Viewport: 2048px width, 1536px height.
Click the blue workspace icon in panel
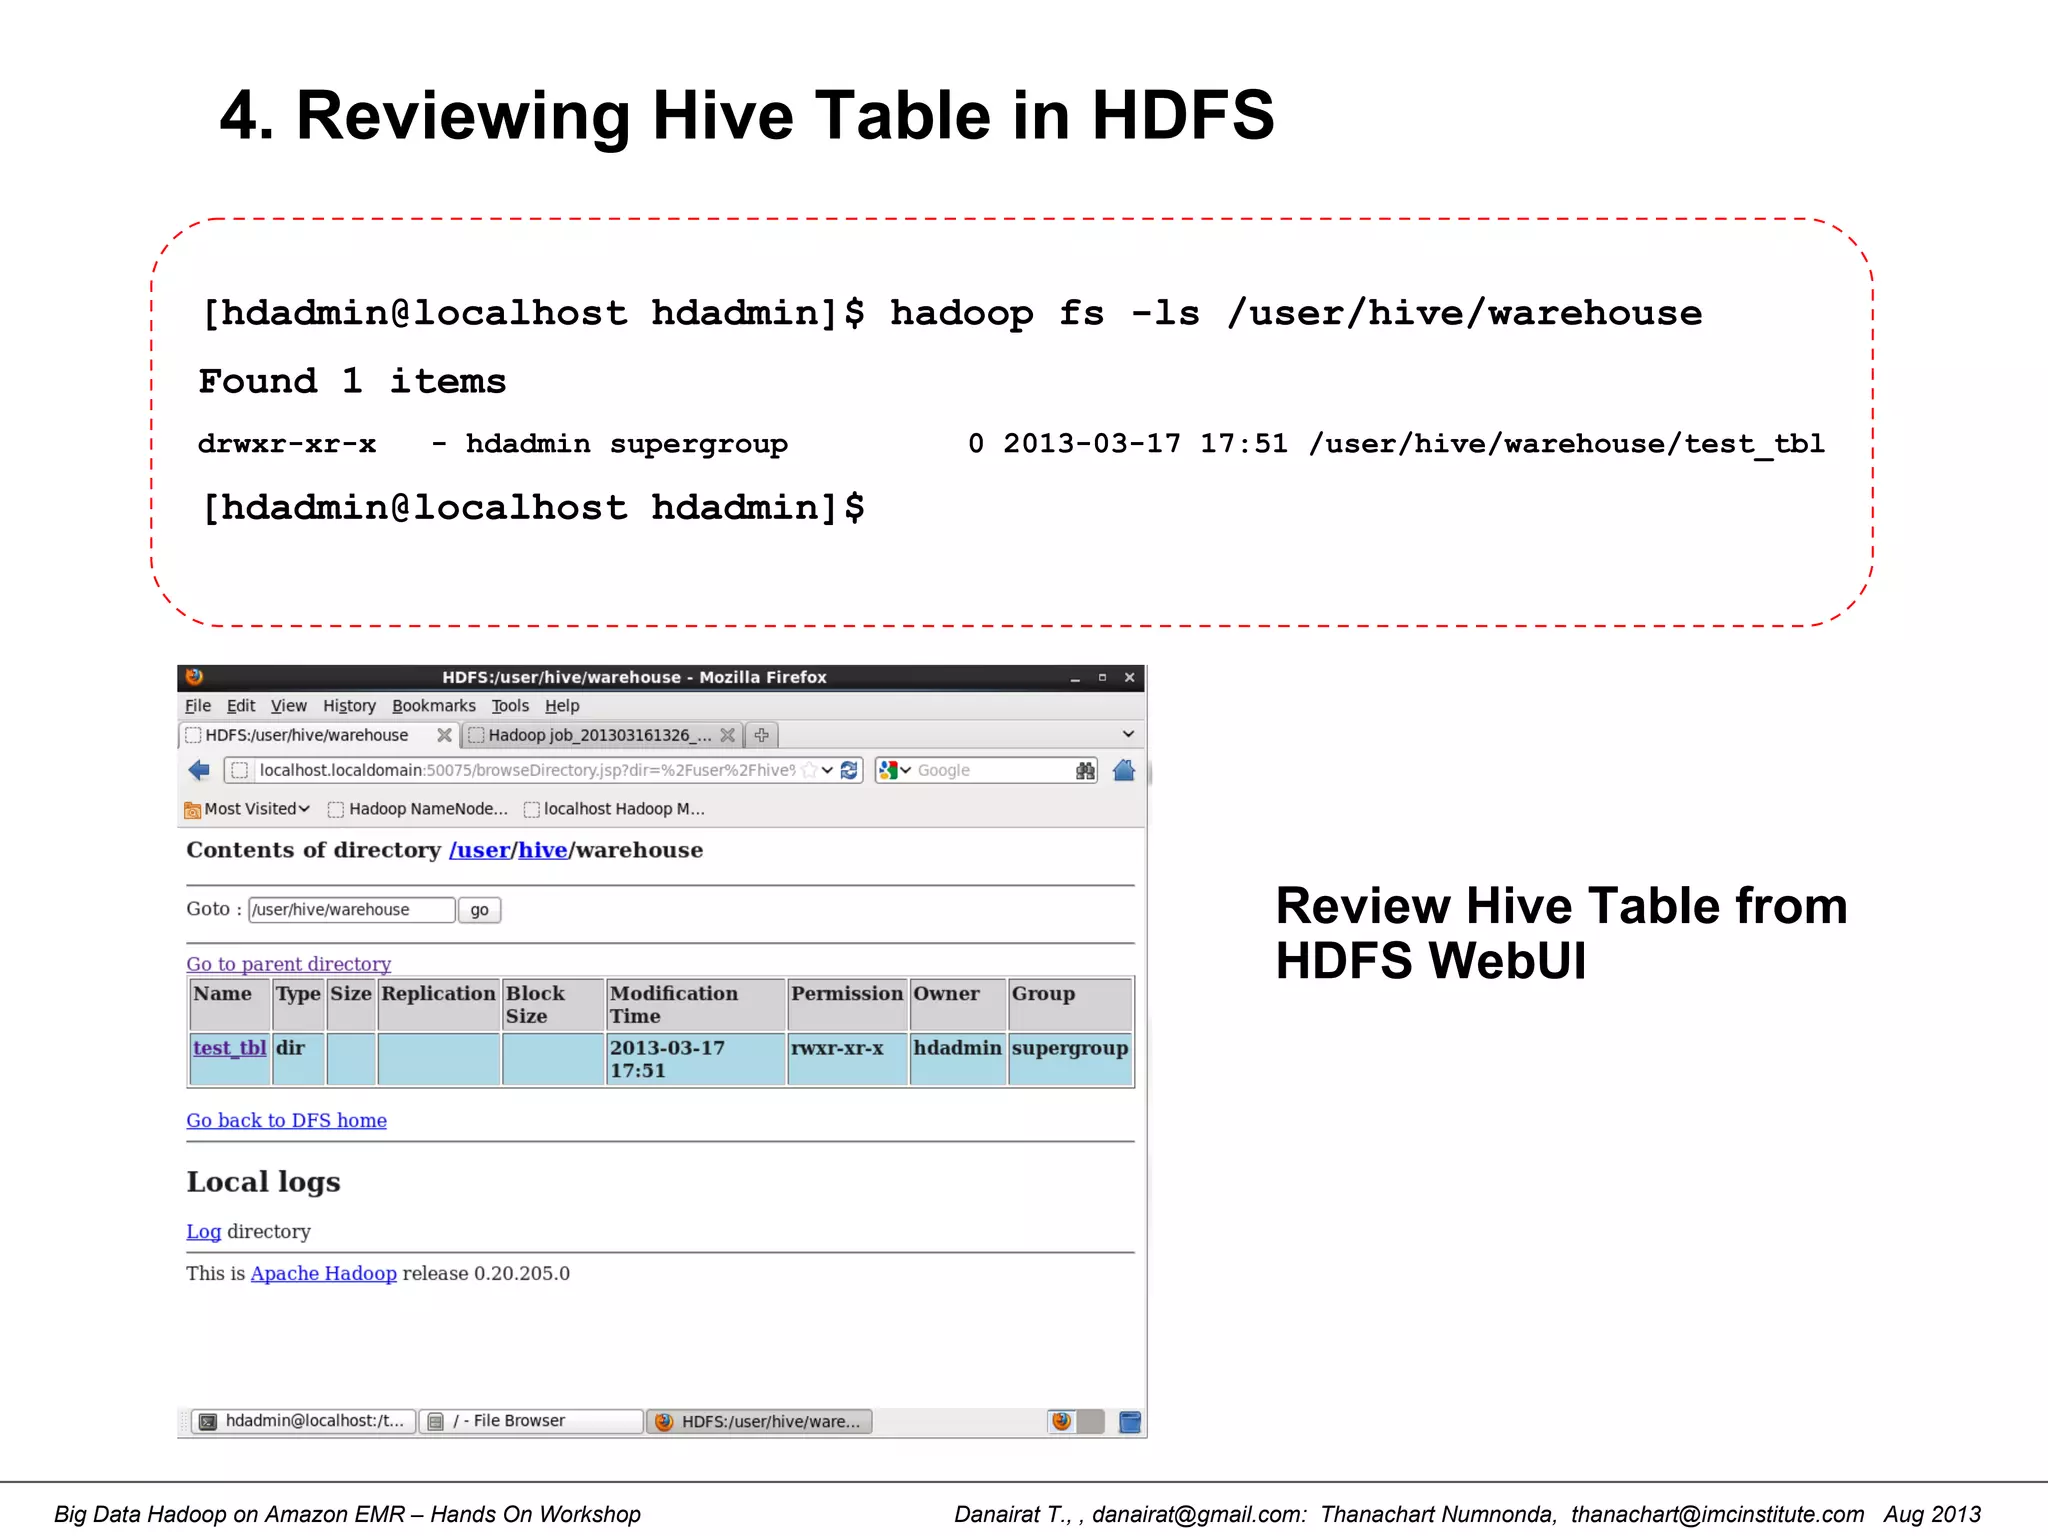pyautogui.click(x=1130, y=1422)
